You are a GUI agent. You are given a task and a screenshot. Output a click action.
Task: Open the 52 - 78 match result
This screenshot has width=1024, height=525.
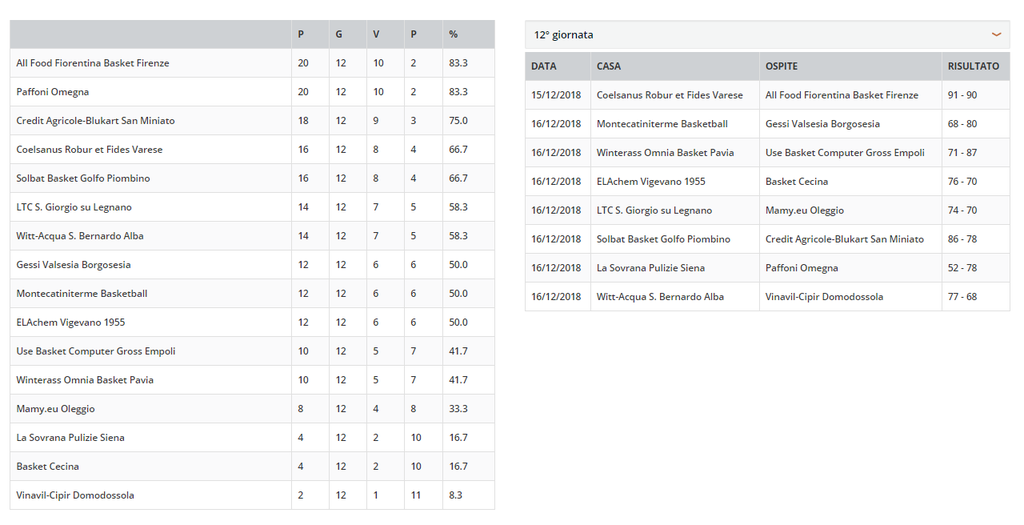[962, 268]
